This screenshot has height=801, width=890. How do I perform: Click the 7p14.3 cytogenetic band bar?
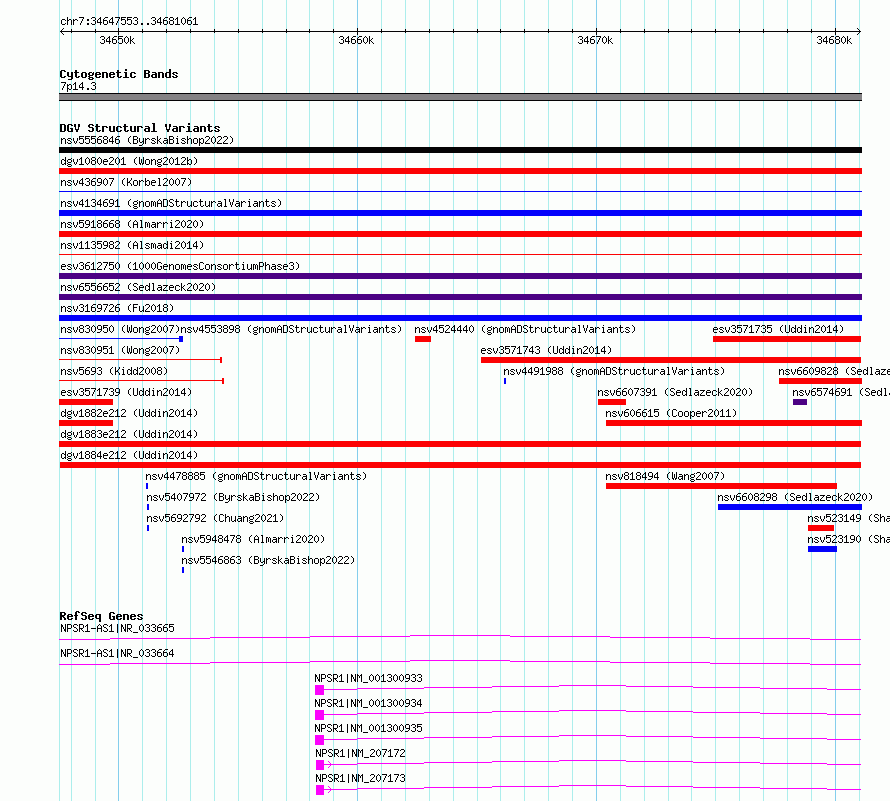point(460,97)
